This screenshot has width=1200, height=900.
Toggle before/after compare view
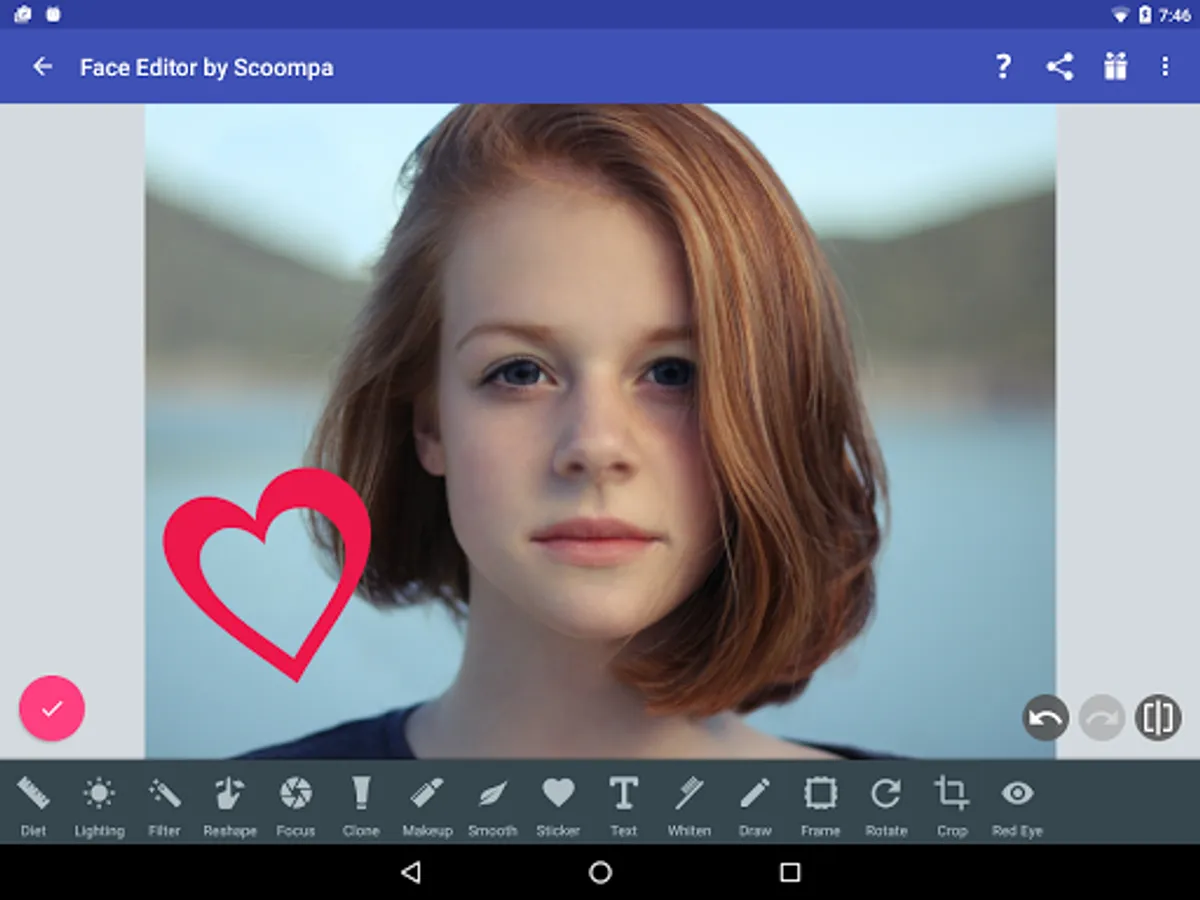click(1158, 718)
